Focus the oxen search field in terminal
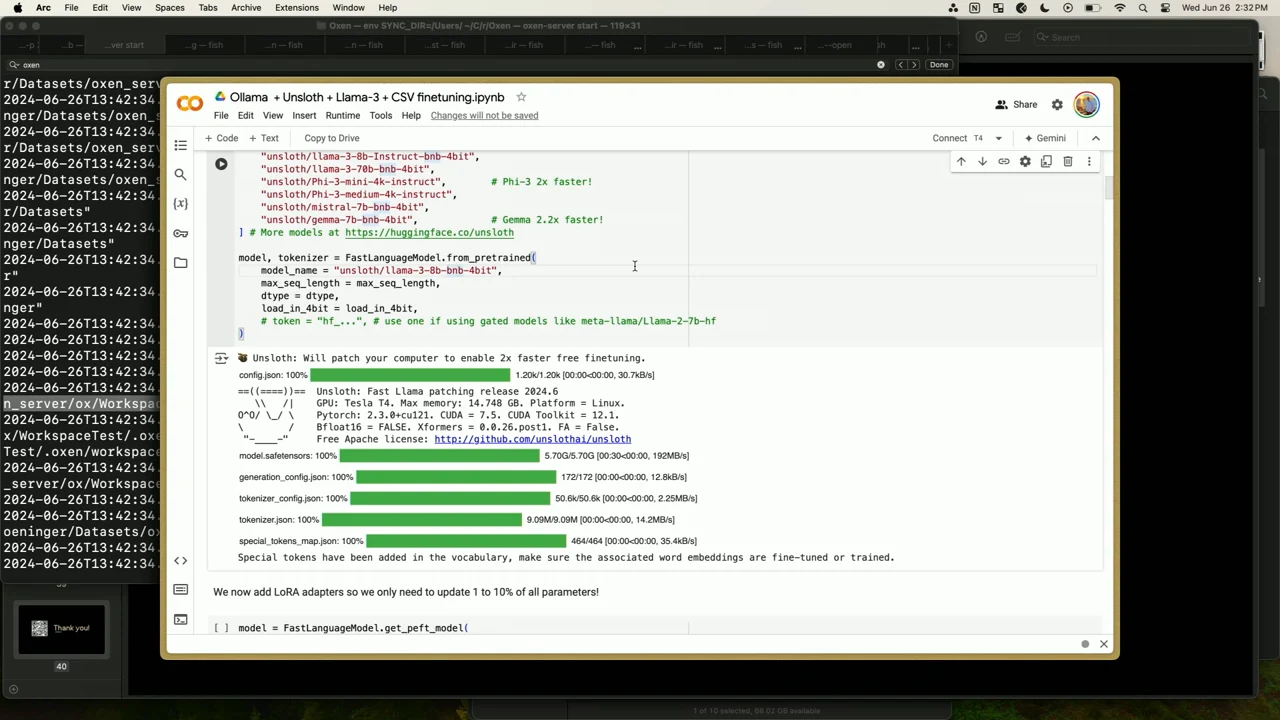The width and height of the screenshot is (1280, 720). tap(445, 65)
